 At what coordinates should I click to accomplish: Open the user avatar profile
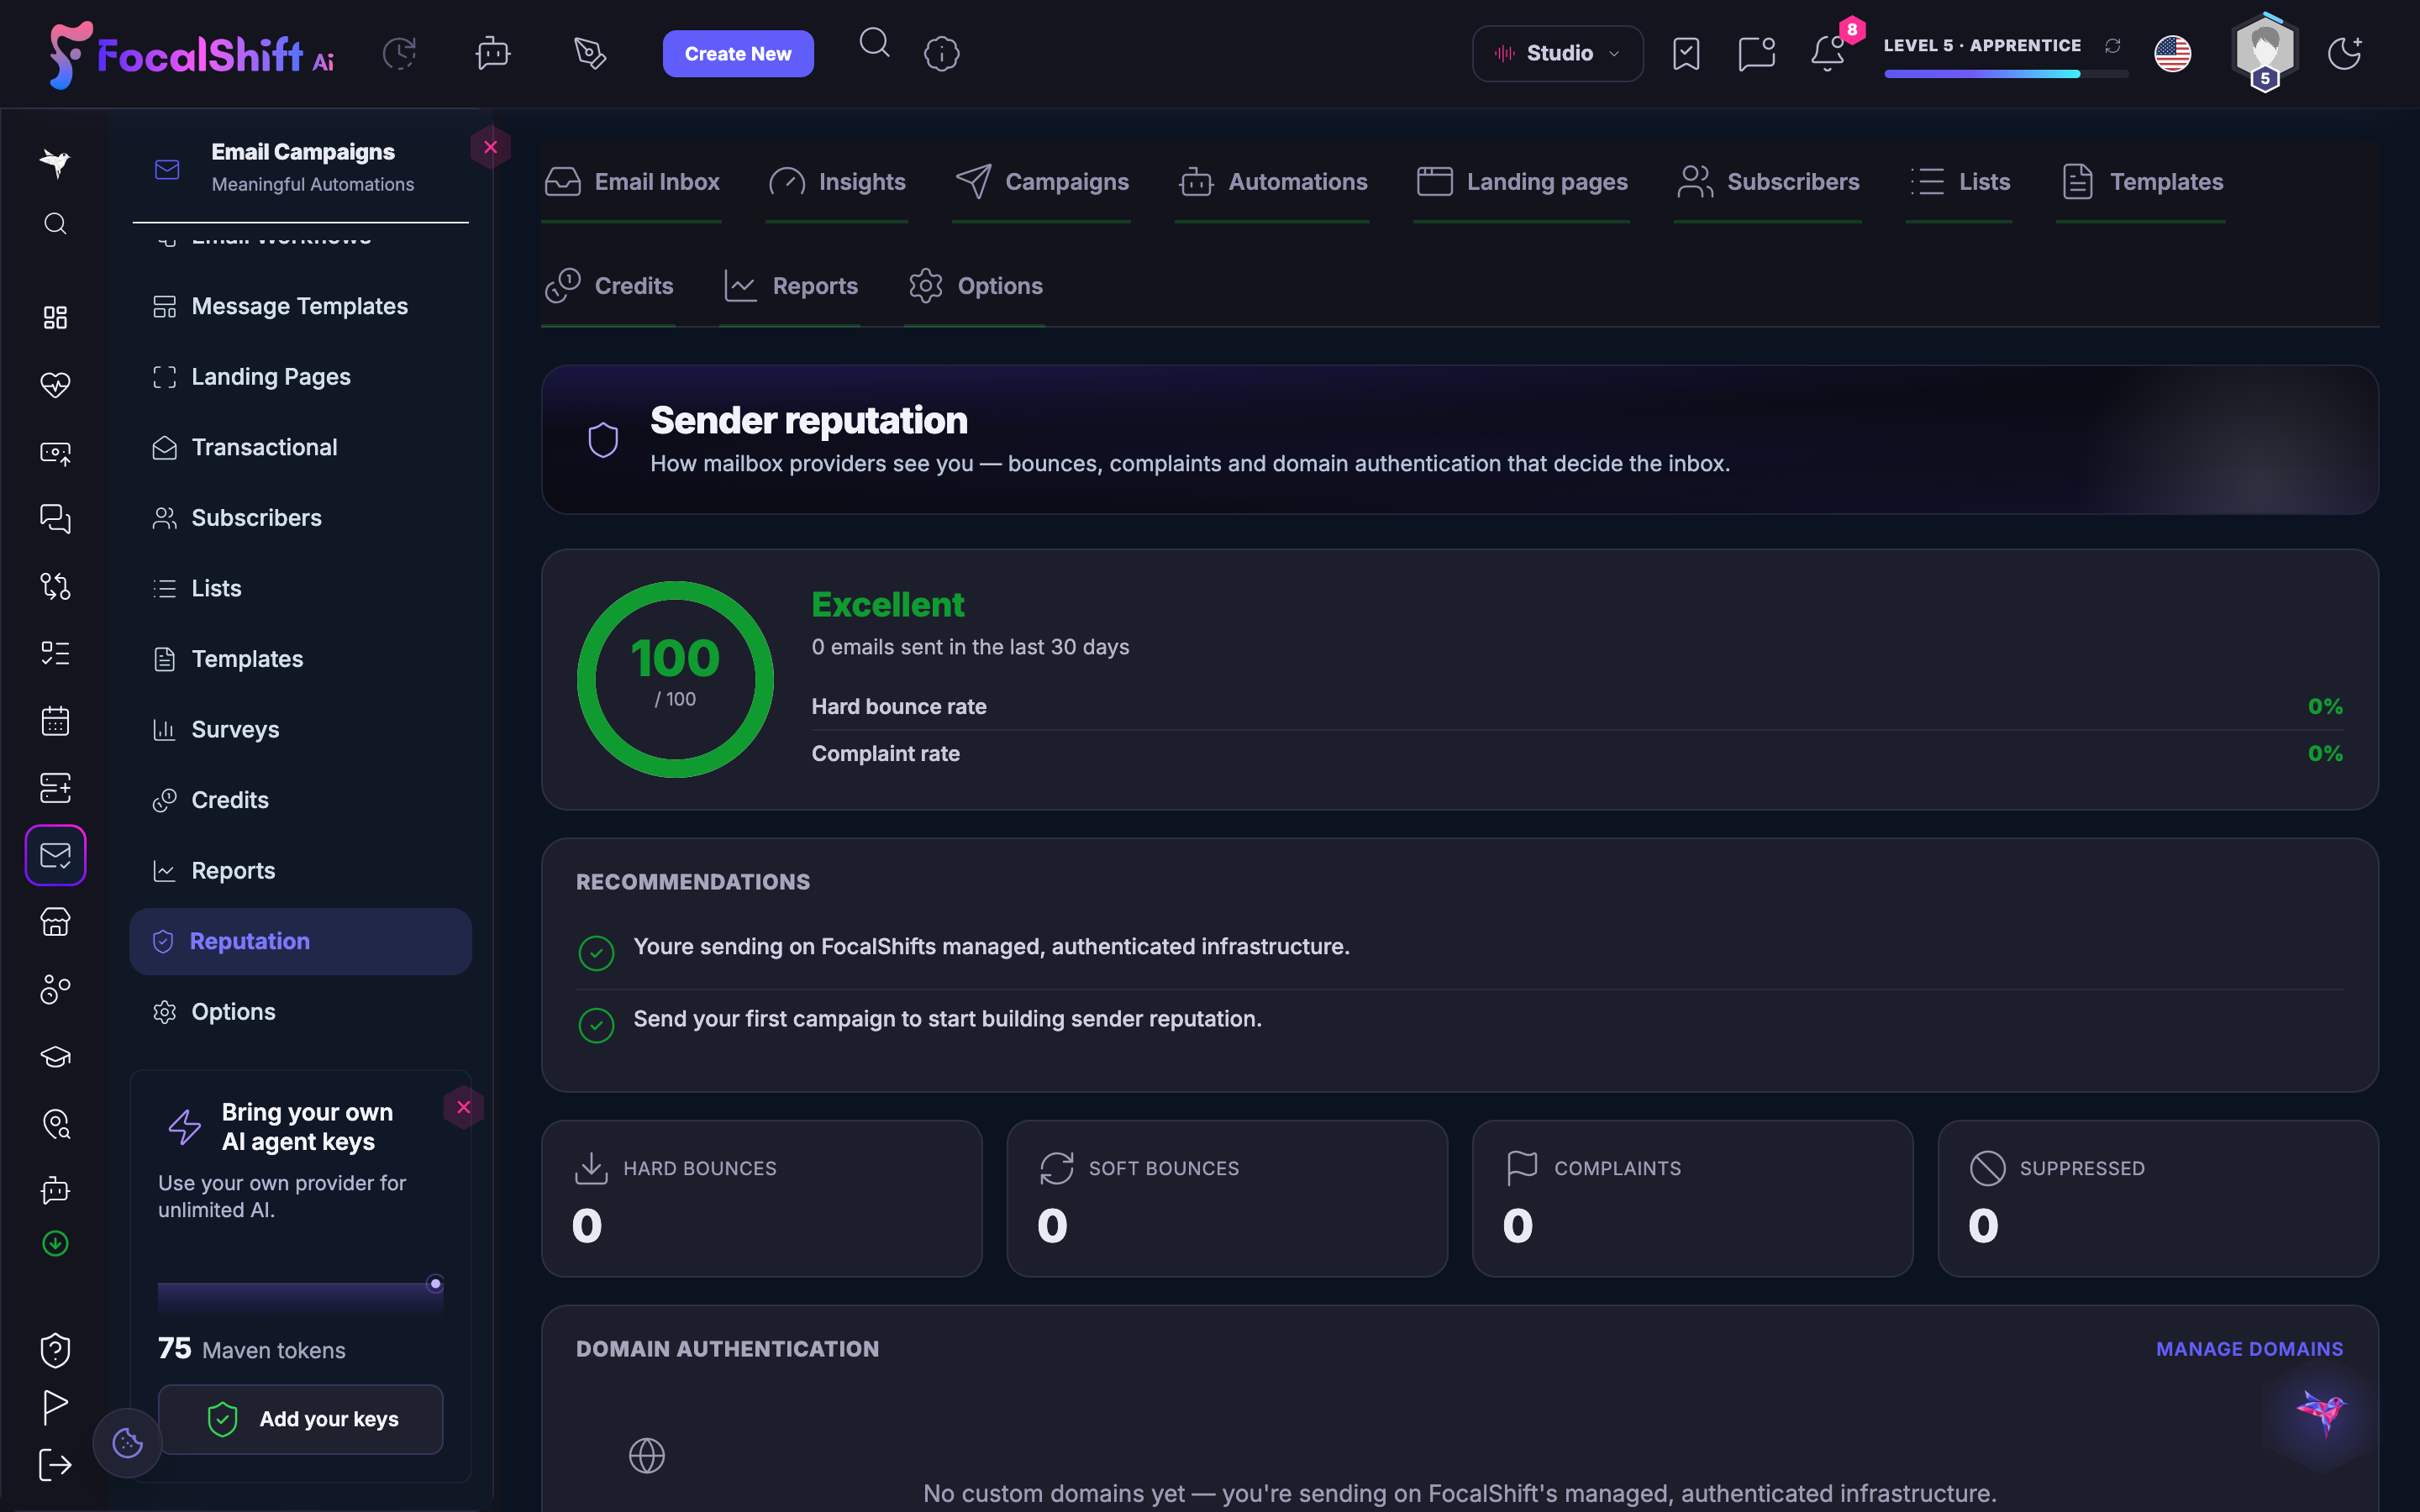click(x=2265, y=53)
